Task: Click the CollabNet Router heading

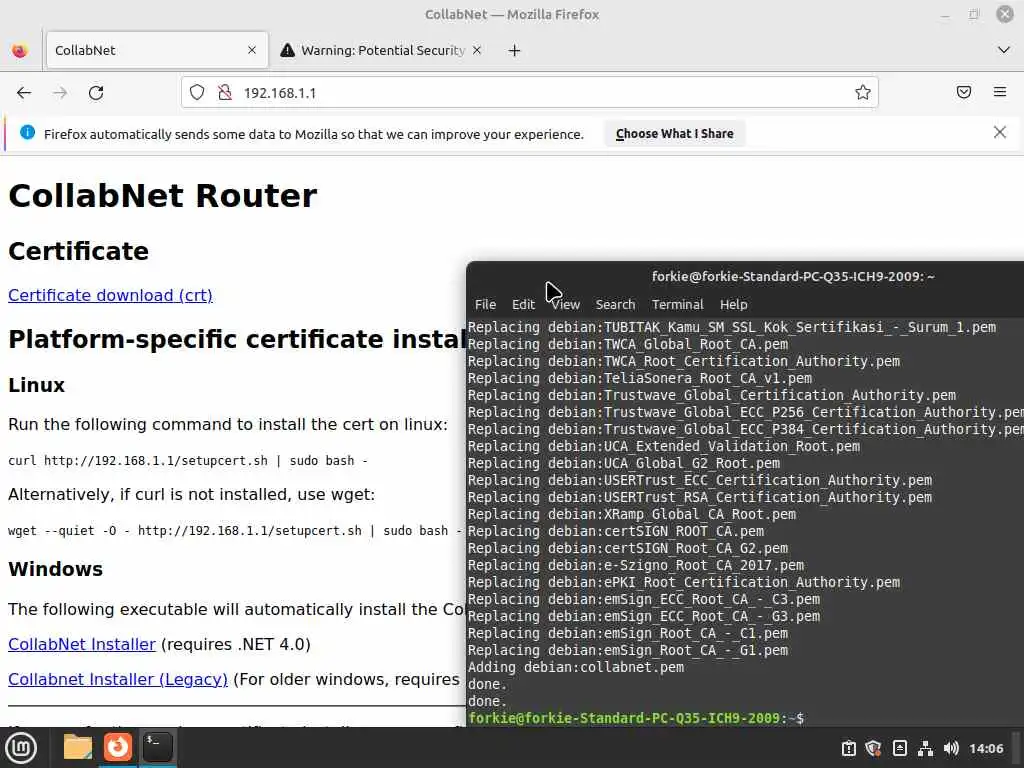Action: [163, 196]
